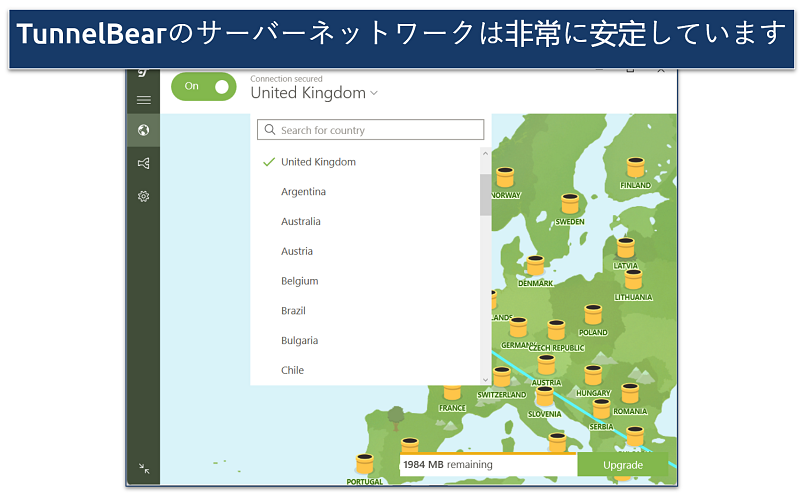Toggle the VPN On switch off

click(204, 86)
